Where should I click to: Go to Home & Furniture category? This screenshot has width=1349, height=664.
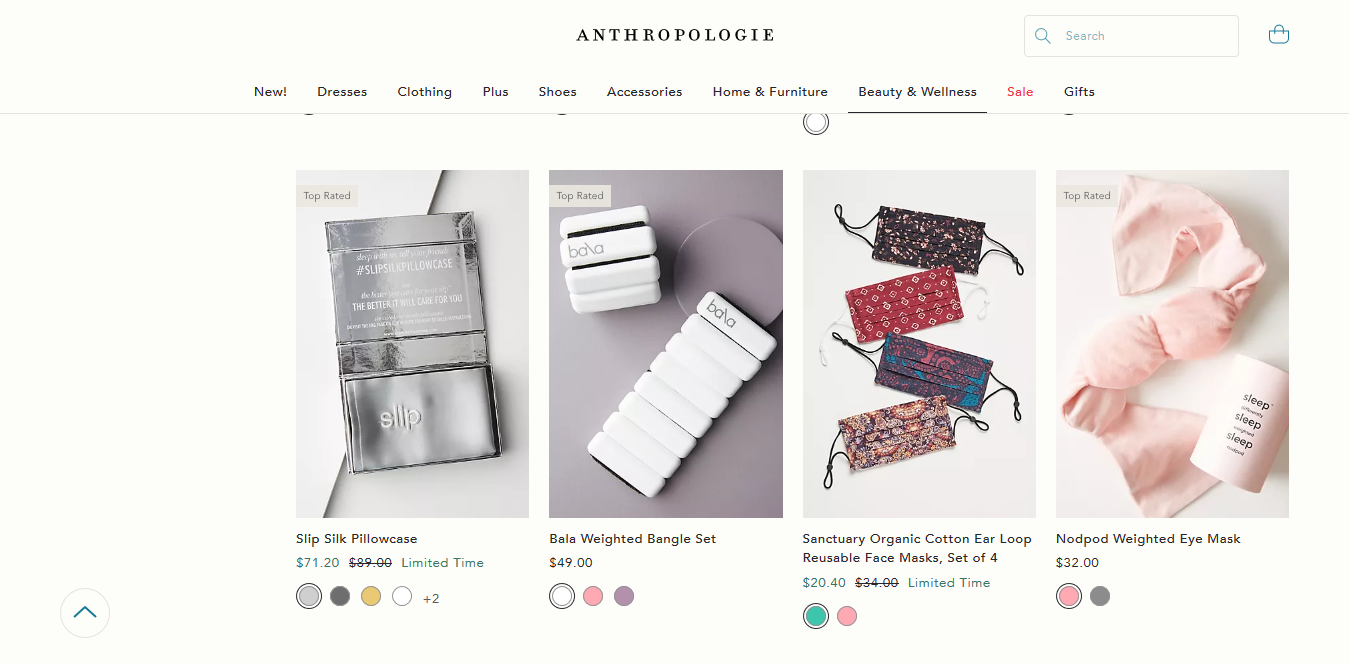click(x=770, y=91)
